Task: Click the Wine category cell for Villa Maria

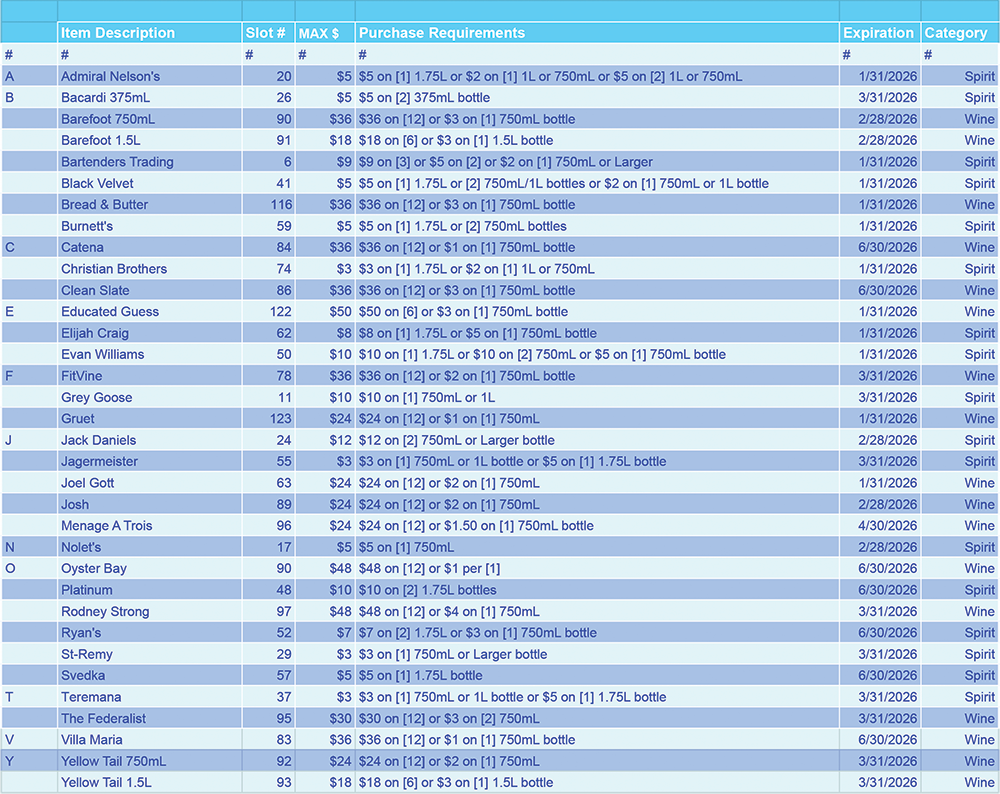Action: tap(979, 740)
